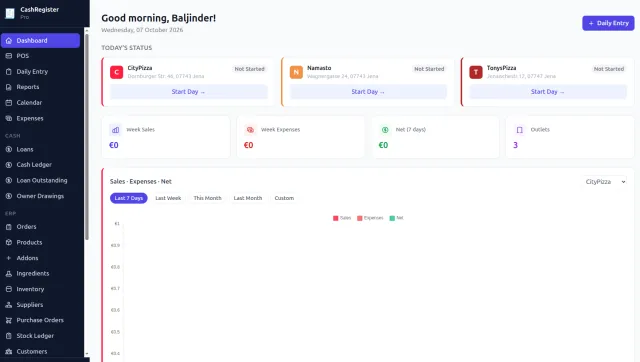Start Day for CityPizza
This screenshot has width=640, height=362.
(x=189, y=92)
